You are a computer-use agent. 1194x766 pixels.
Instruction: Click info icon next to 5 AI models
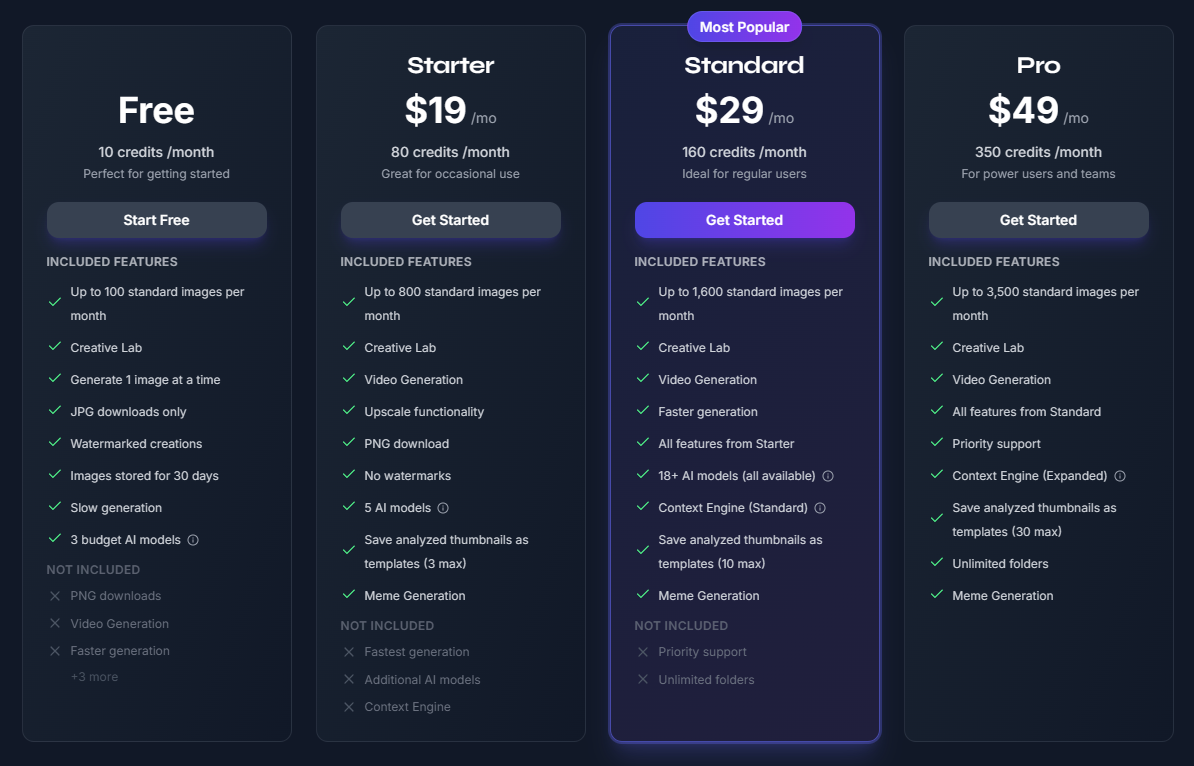click(x=443, y=508)
